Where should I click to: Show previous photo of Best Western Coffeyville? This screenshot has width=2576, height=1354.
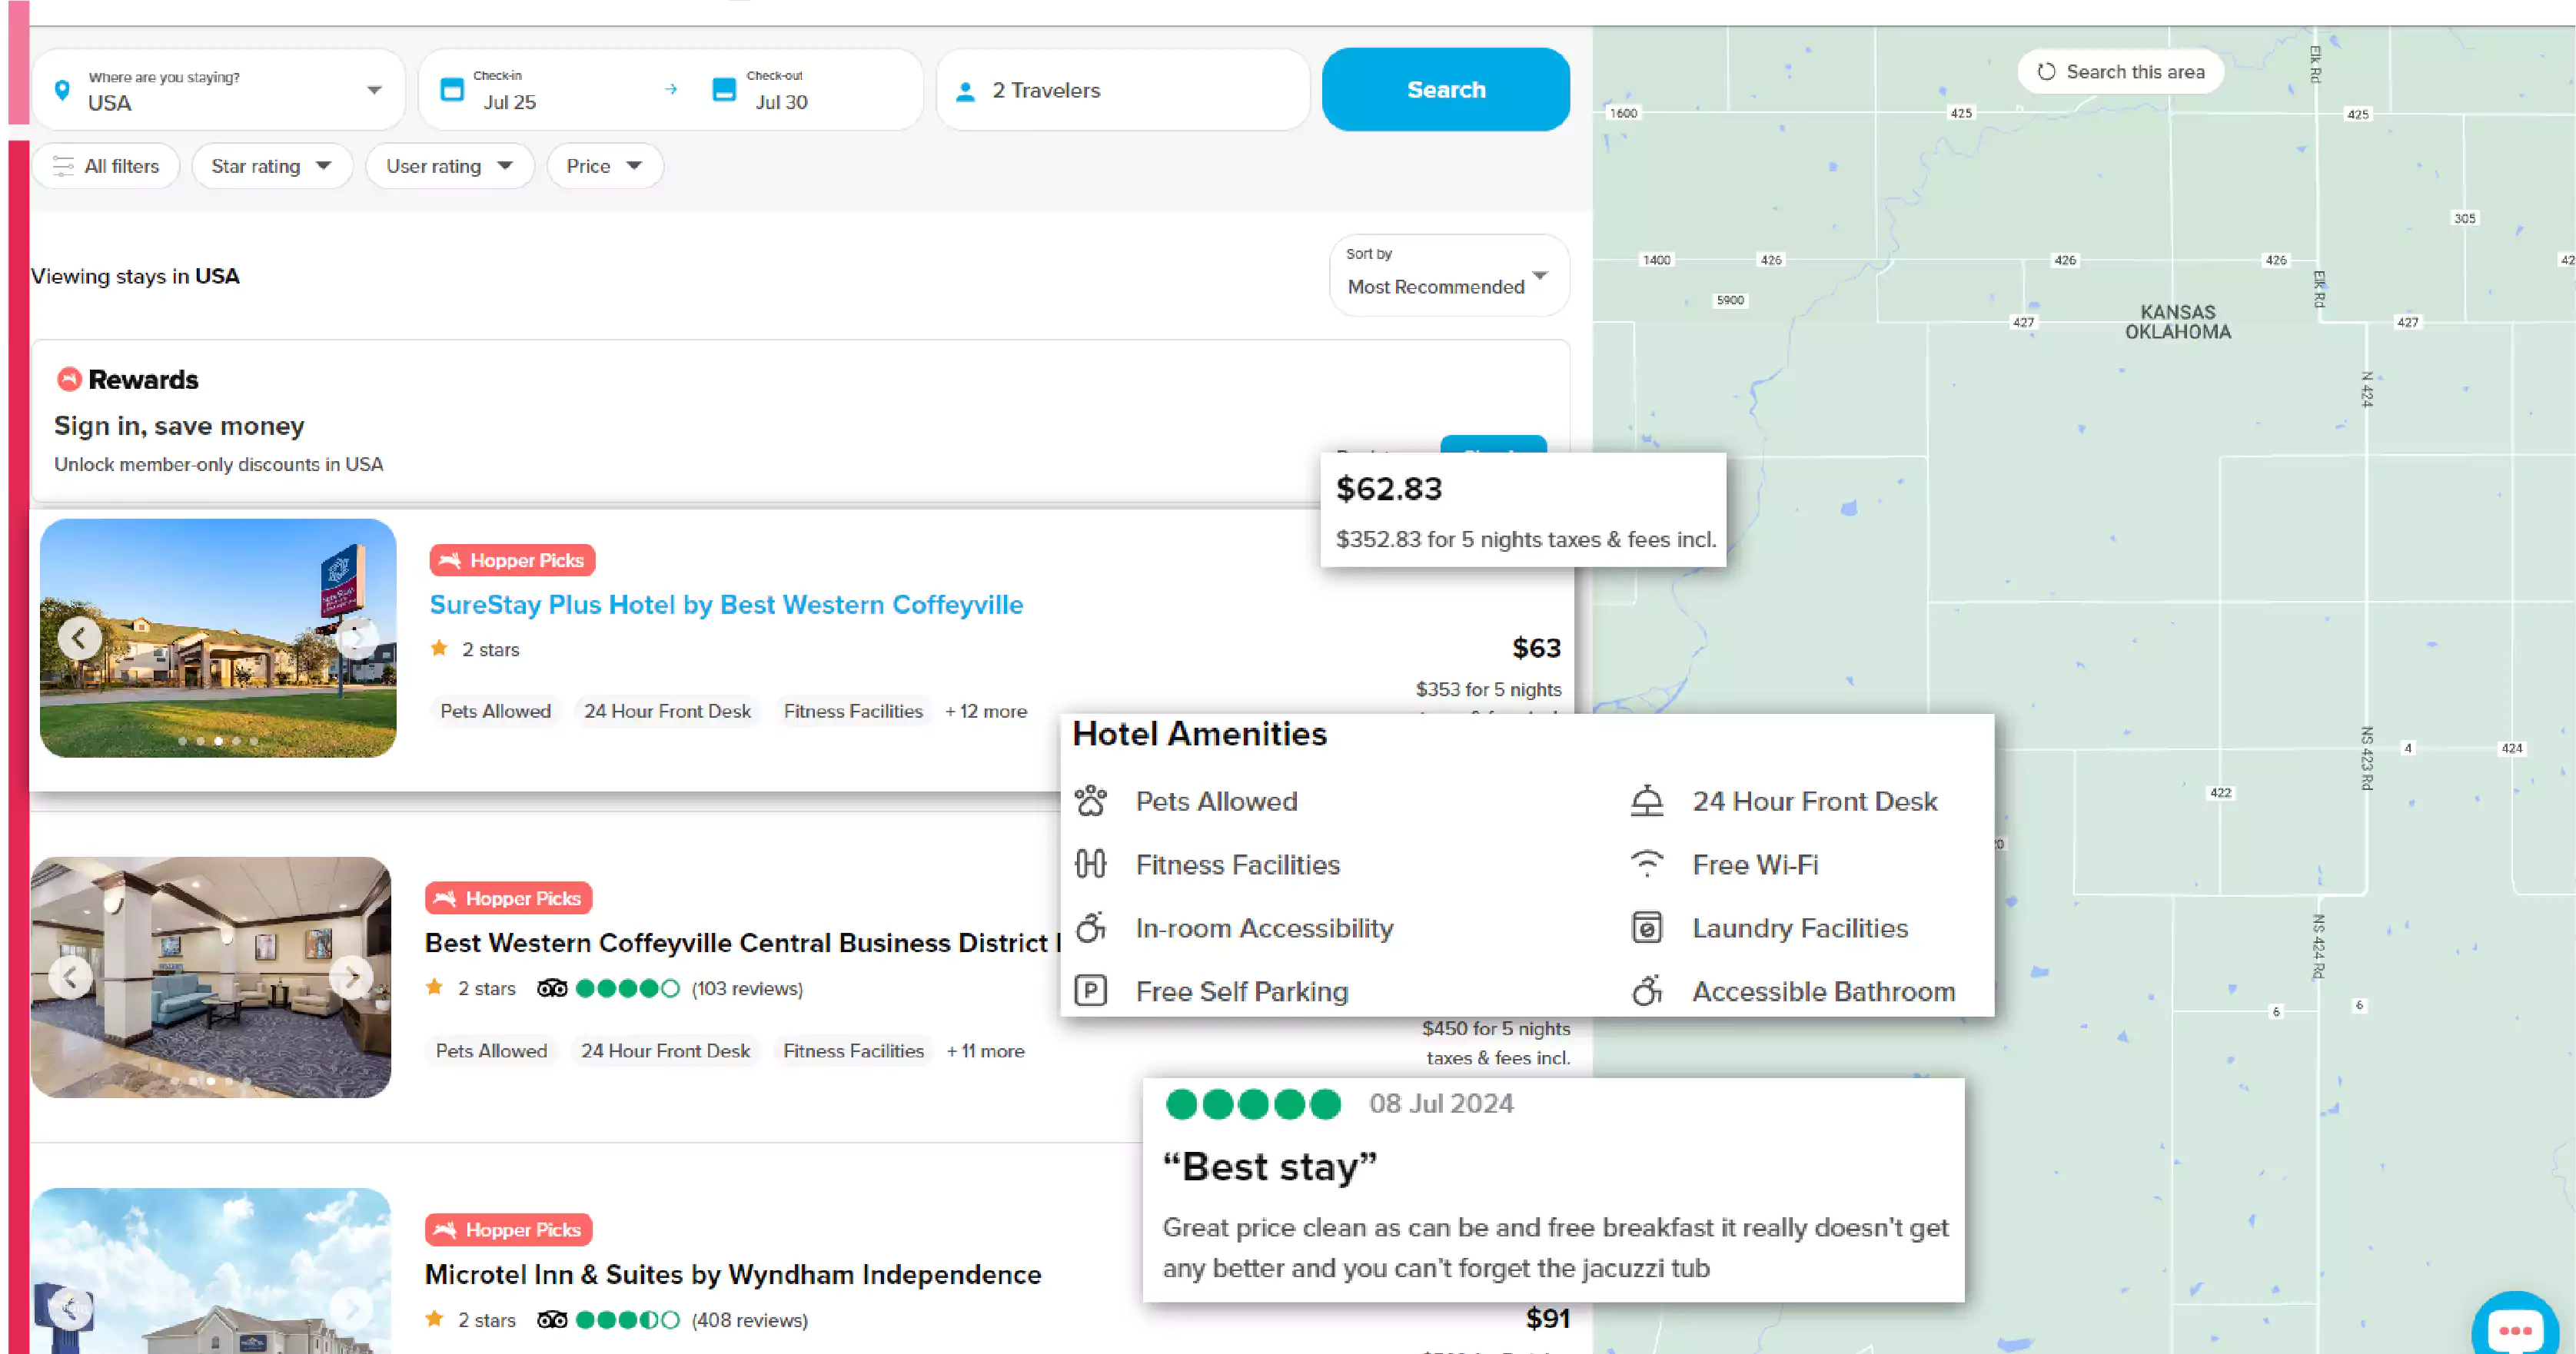click(x=71, y=977)
